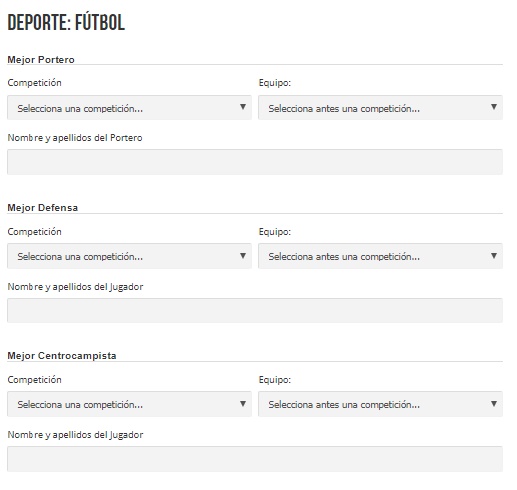Click arrow icon of Defensa Equipo select

coord(494,256)
